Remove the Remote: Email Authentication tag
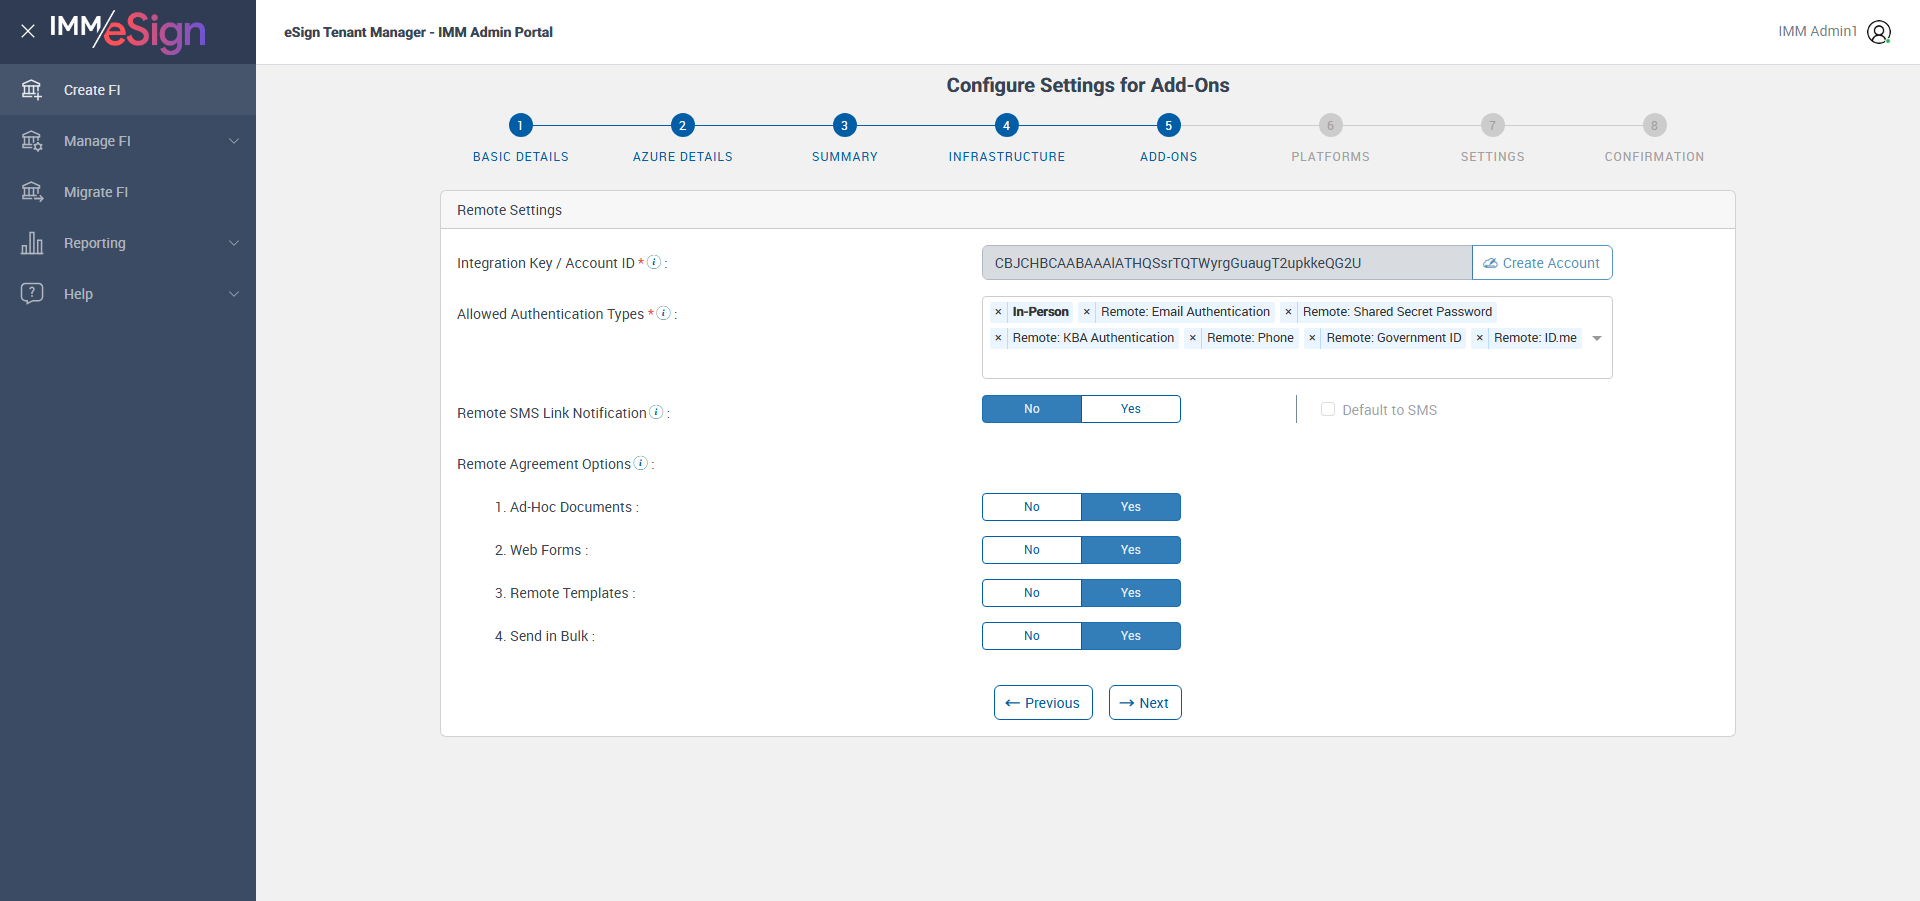The width and height of the screenshot is (1920, 901). 1087,312
